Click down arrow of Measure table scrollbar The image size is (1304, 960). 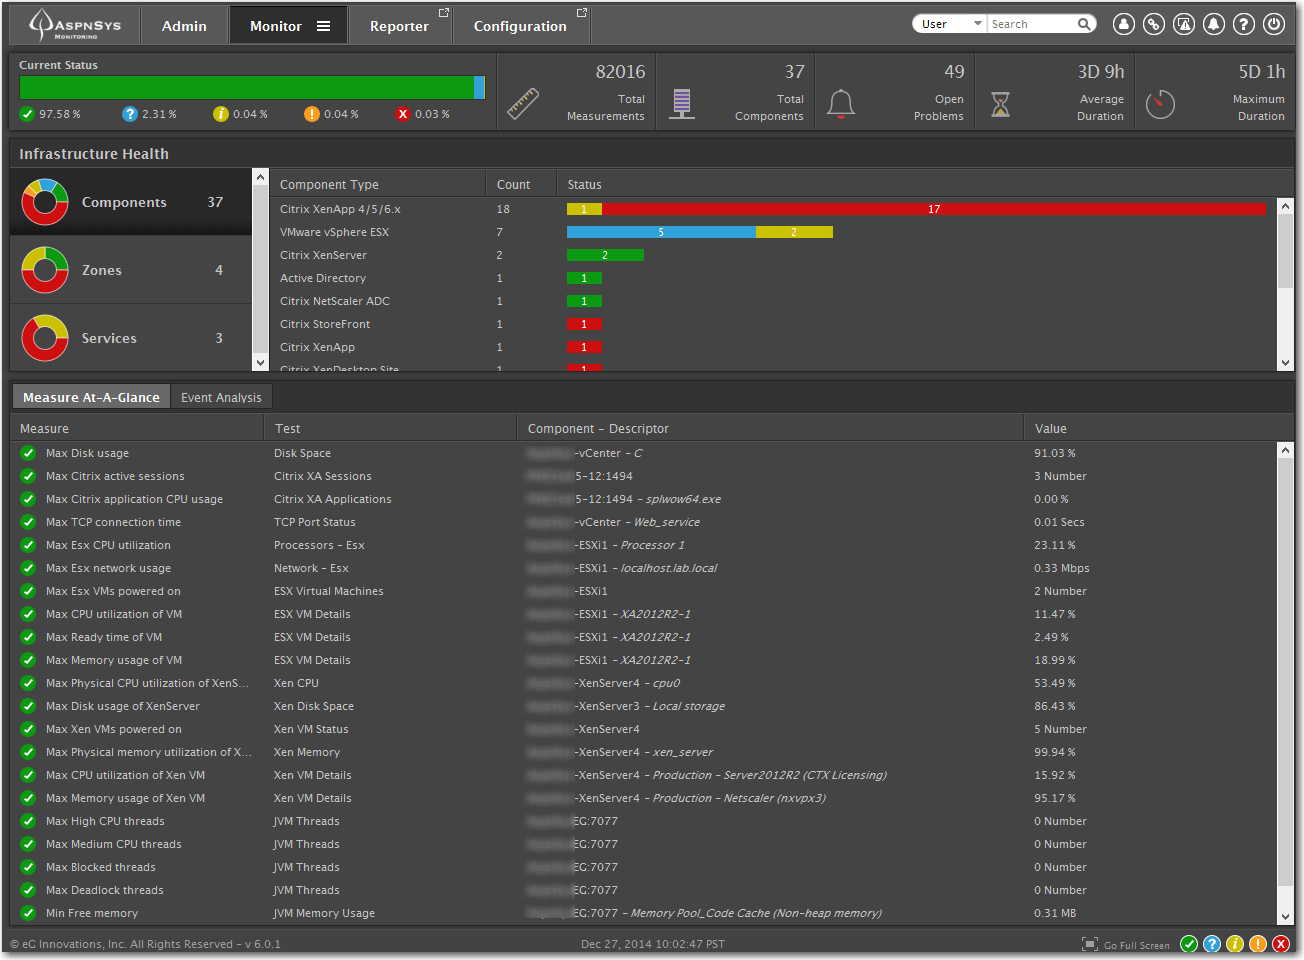pos(1285,916)
